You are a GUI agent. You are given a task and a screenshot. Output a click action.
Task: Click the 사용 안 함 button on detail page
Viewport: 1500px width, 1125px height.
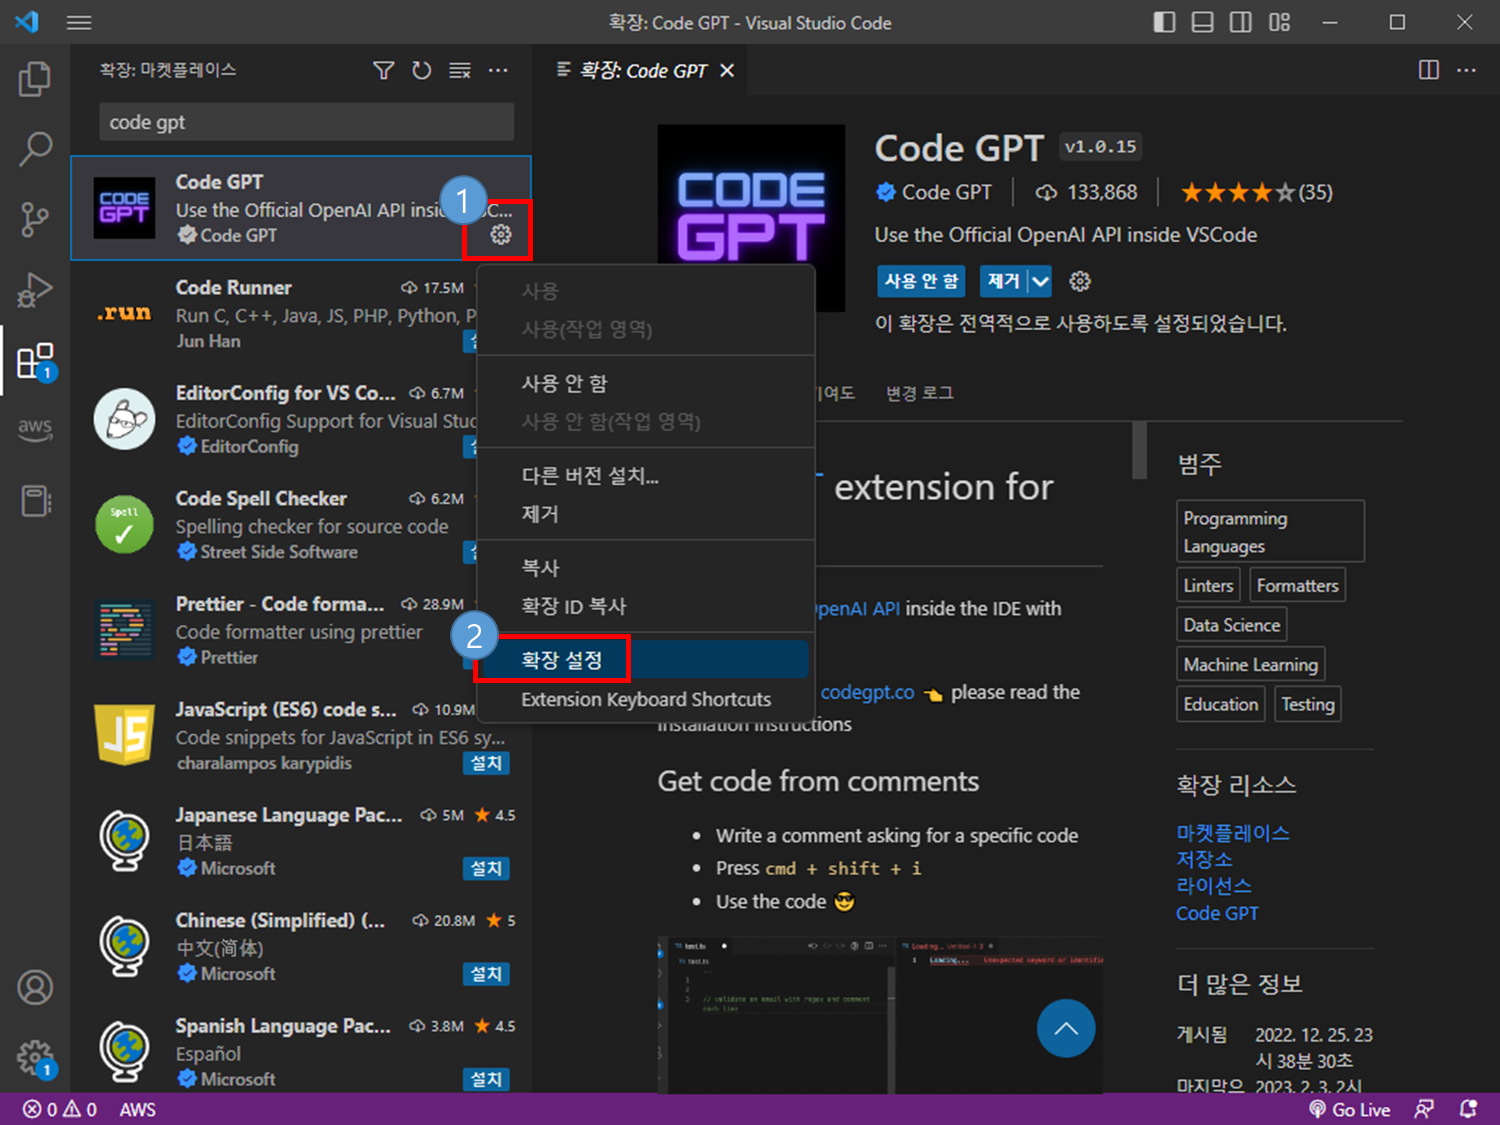[921, 281]
